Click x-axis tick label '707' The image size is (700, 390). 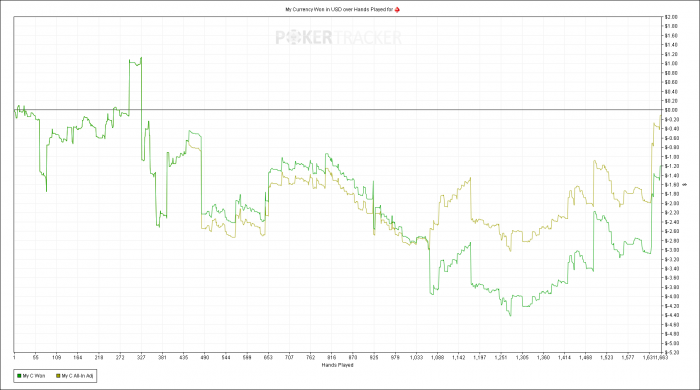pyautogui.click(x=289, y=357)
